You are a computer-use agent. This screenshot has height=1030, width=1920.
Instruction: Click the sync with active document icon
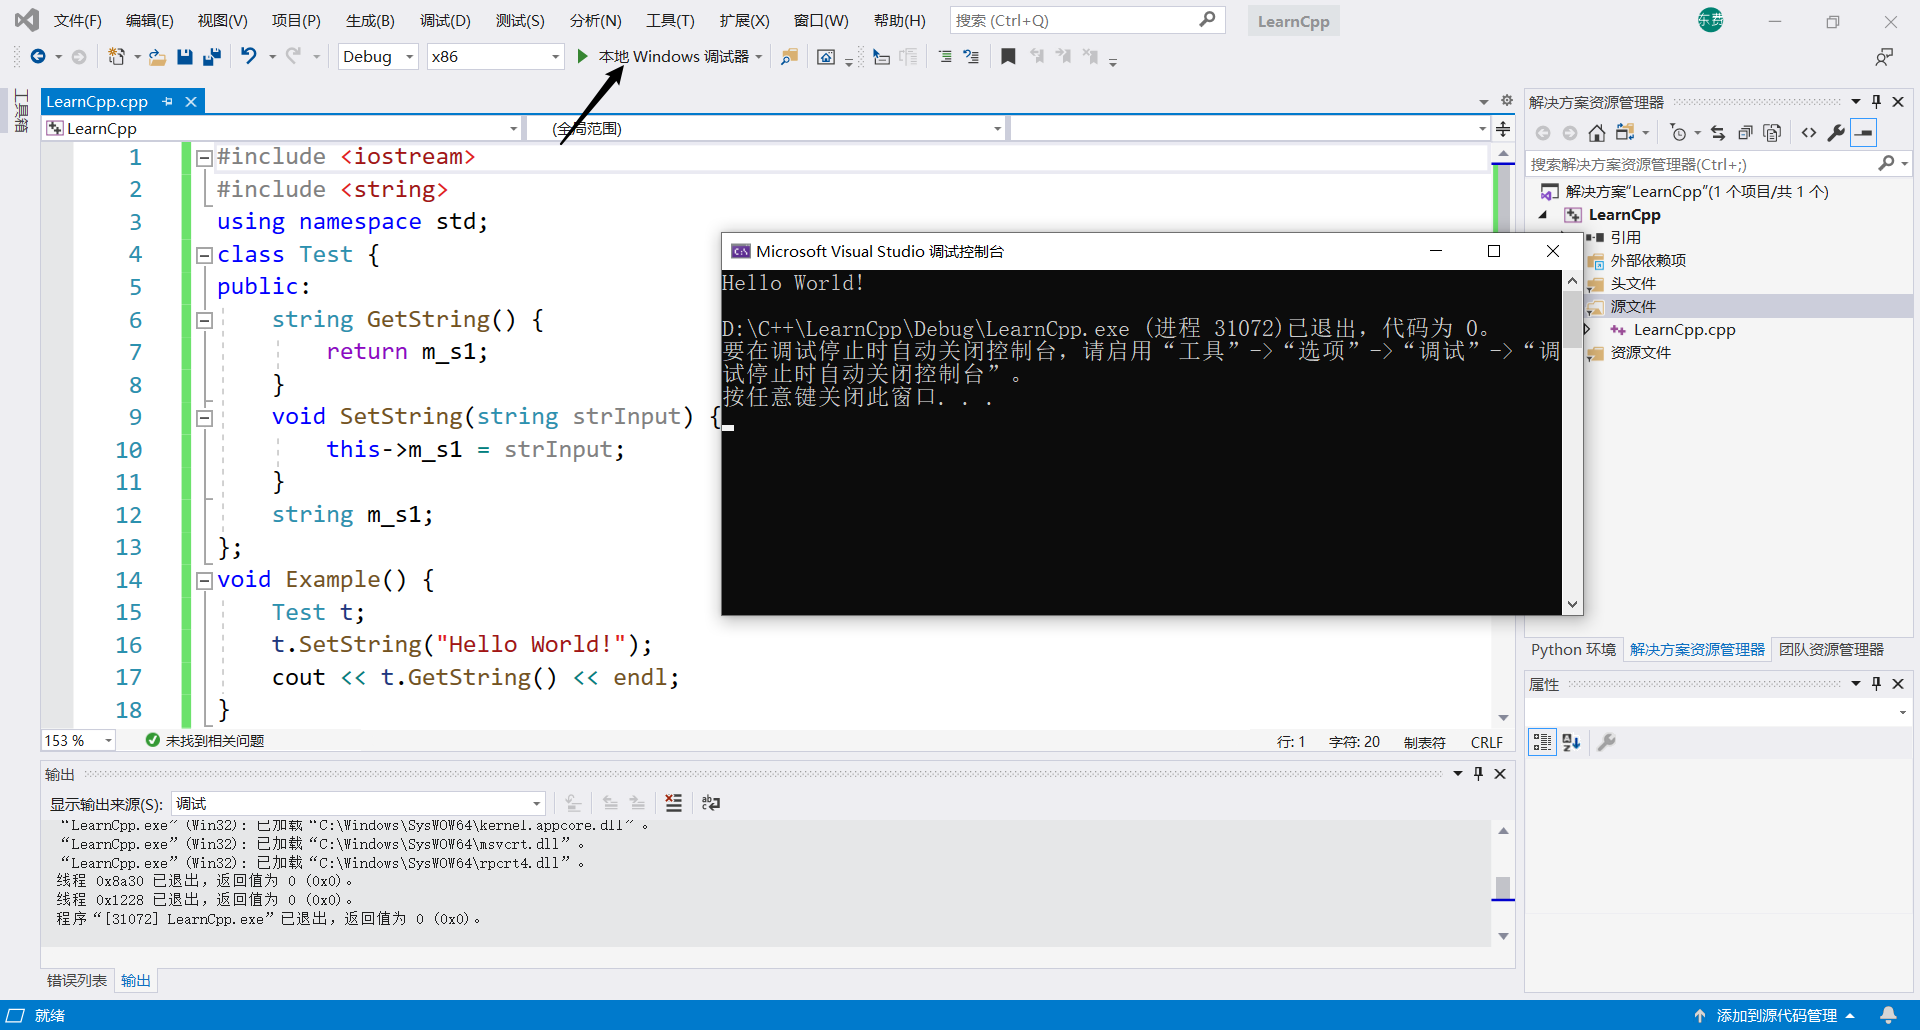click(x=1718, y=133)
